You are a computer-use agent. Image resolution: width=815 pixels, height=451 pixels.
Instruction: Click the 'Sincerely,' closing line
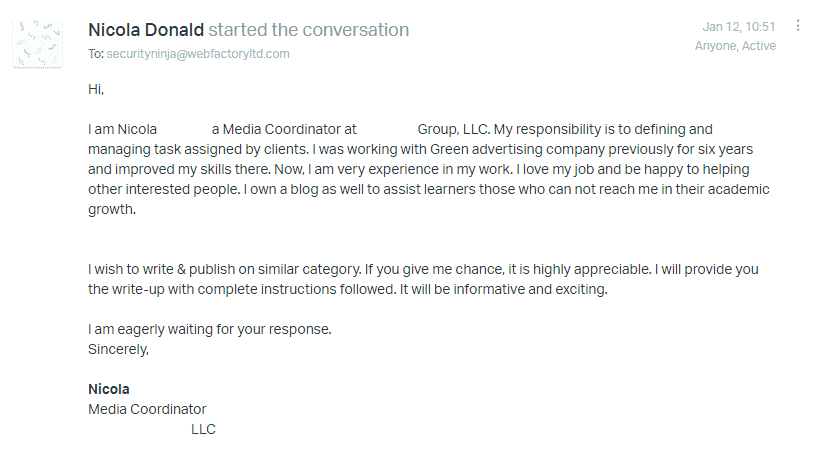coord(119,350)
